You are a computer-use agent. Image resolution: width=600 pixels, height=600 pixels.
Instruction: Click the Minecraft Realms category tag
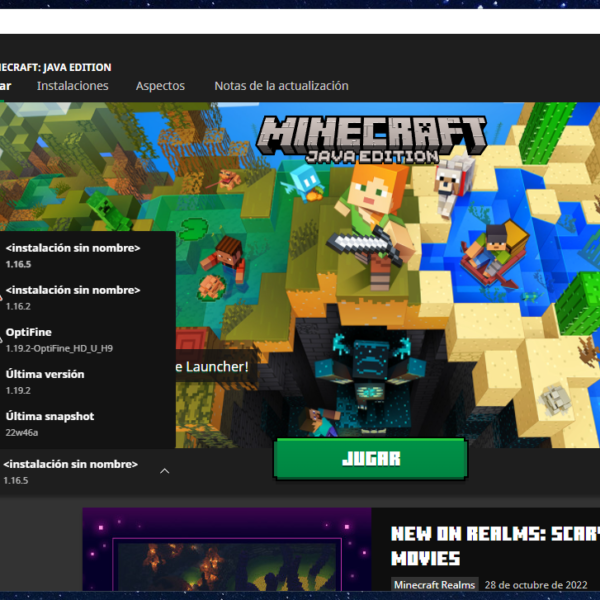tap(434, 585)
